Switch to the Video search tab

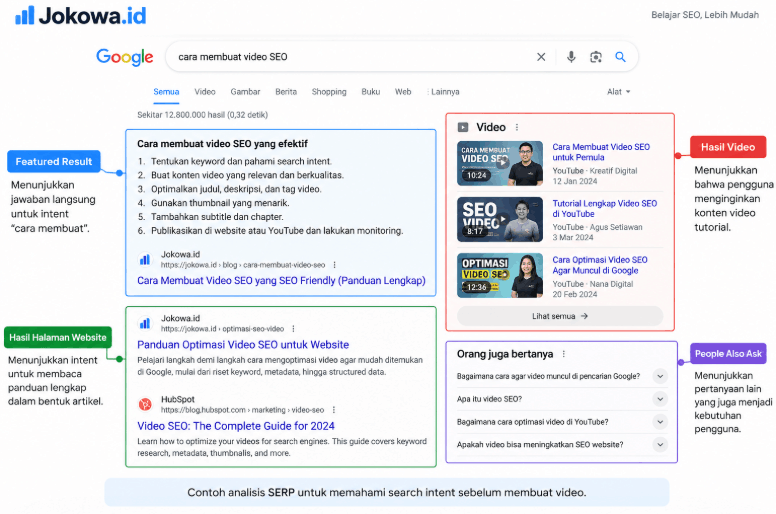click(205, 92)
